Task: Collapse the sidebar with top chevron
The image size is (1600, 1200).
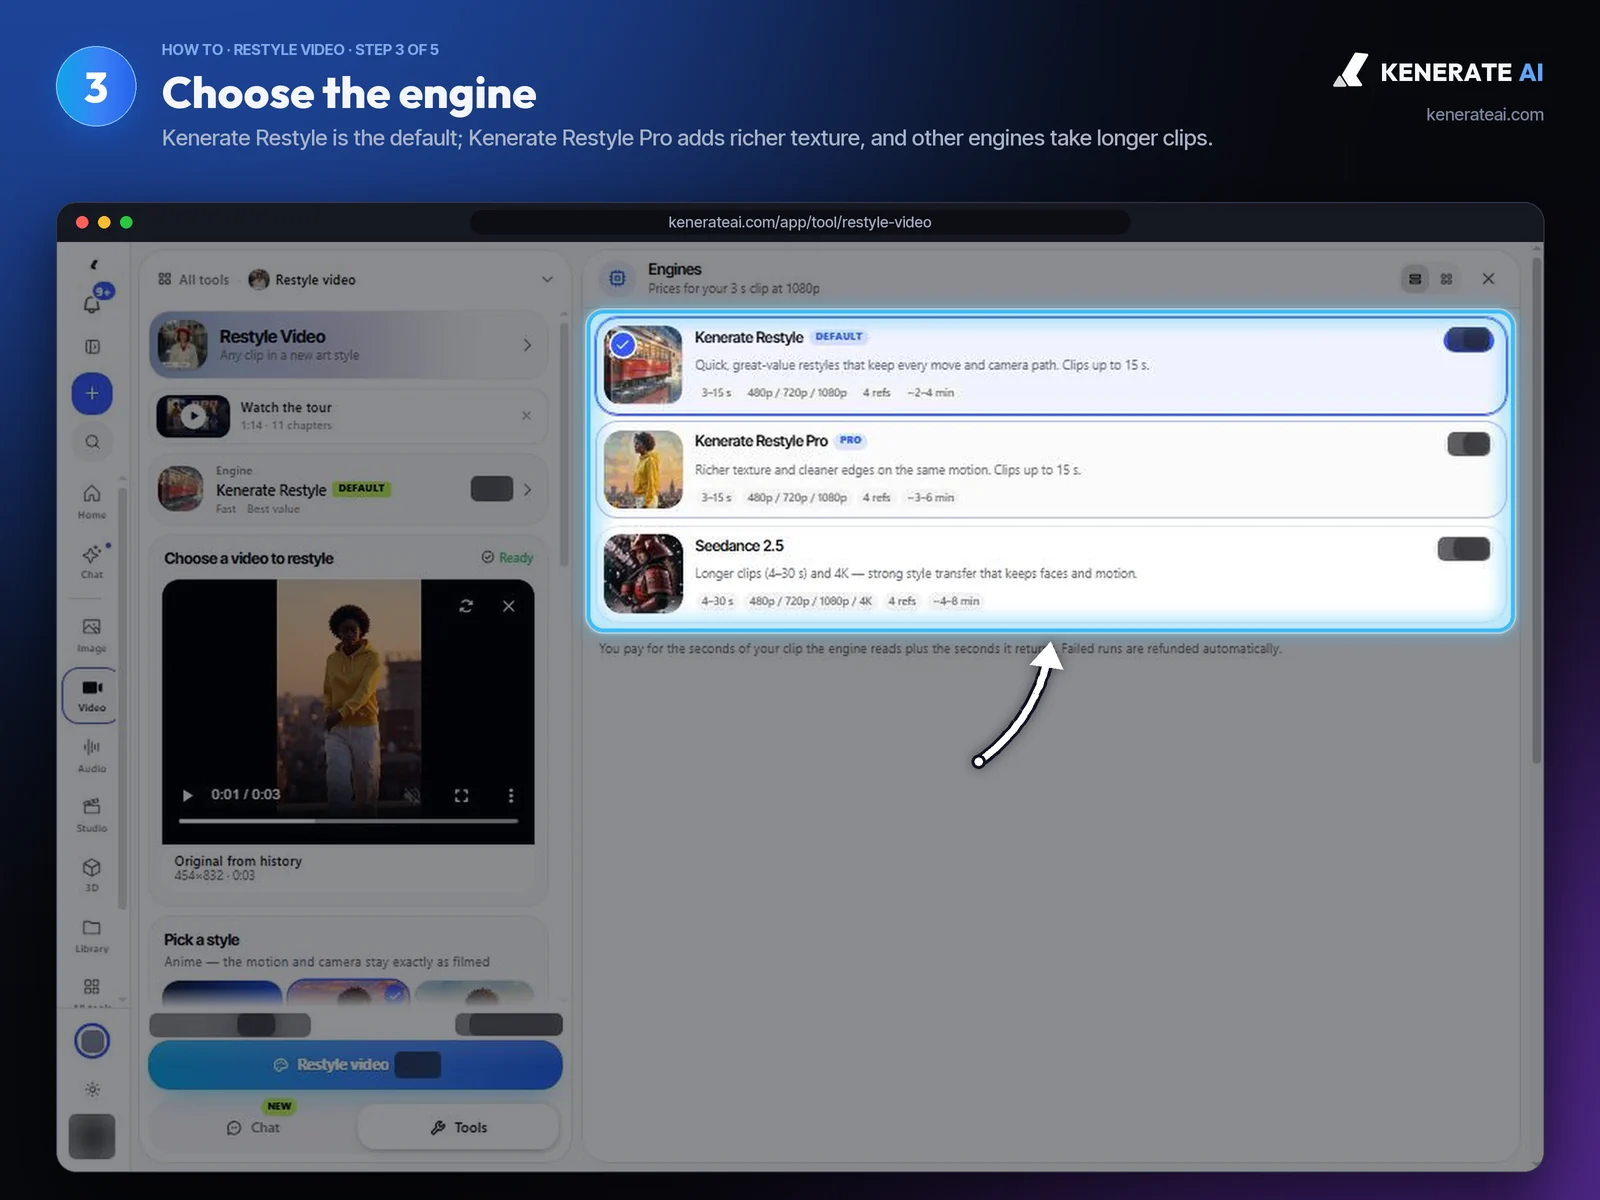Action: pos(93,265)
